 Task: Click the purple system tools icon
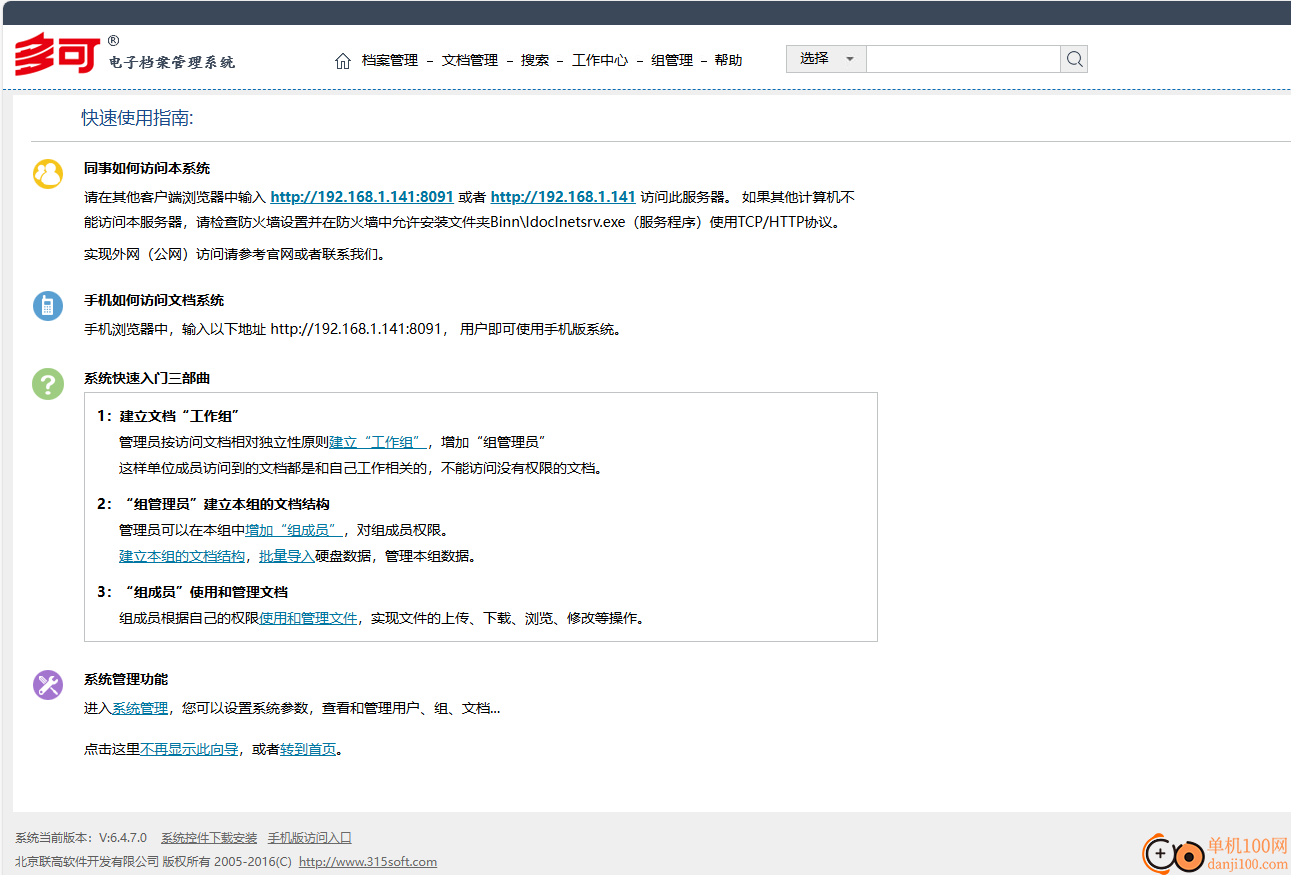(x=48, y=684)
